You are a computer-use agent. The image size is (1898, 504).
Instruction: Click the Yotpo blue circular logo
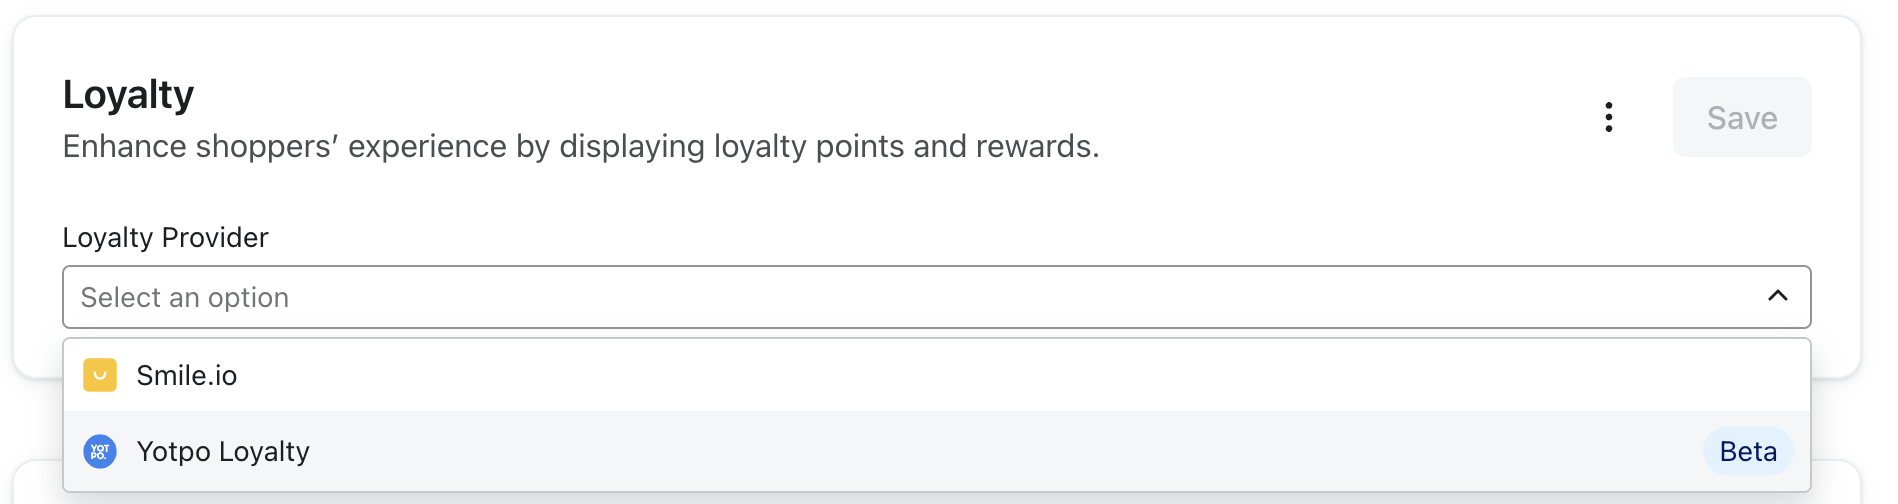(x=100, y=451)
